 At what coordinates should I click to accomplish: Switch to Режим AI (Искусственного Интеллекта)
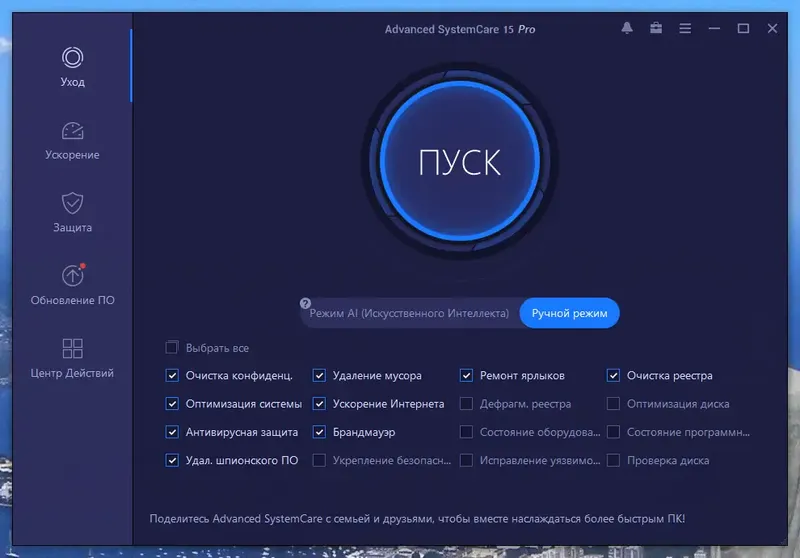coord(409,313)
